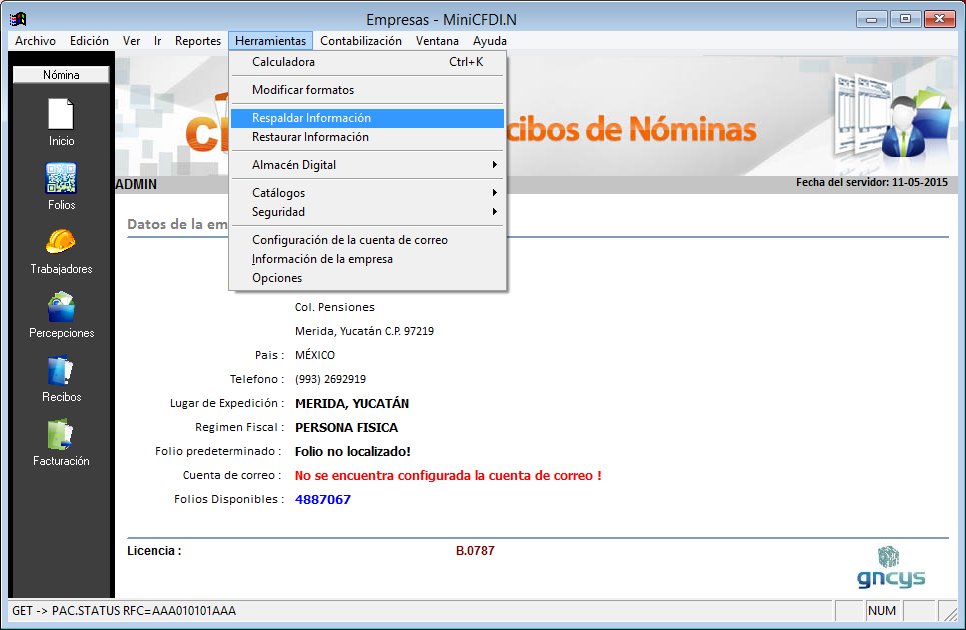Open the Ver menu
This screenshot has height=630, width=966.
click(131, 41)
